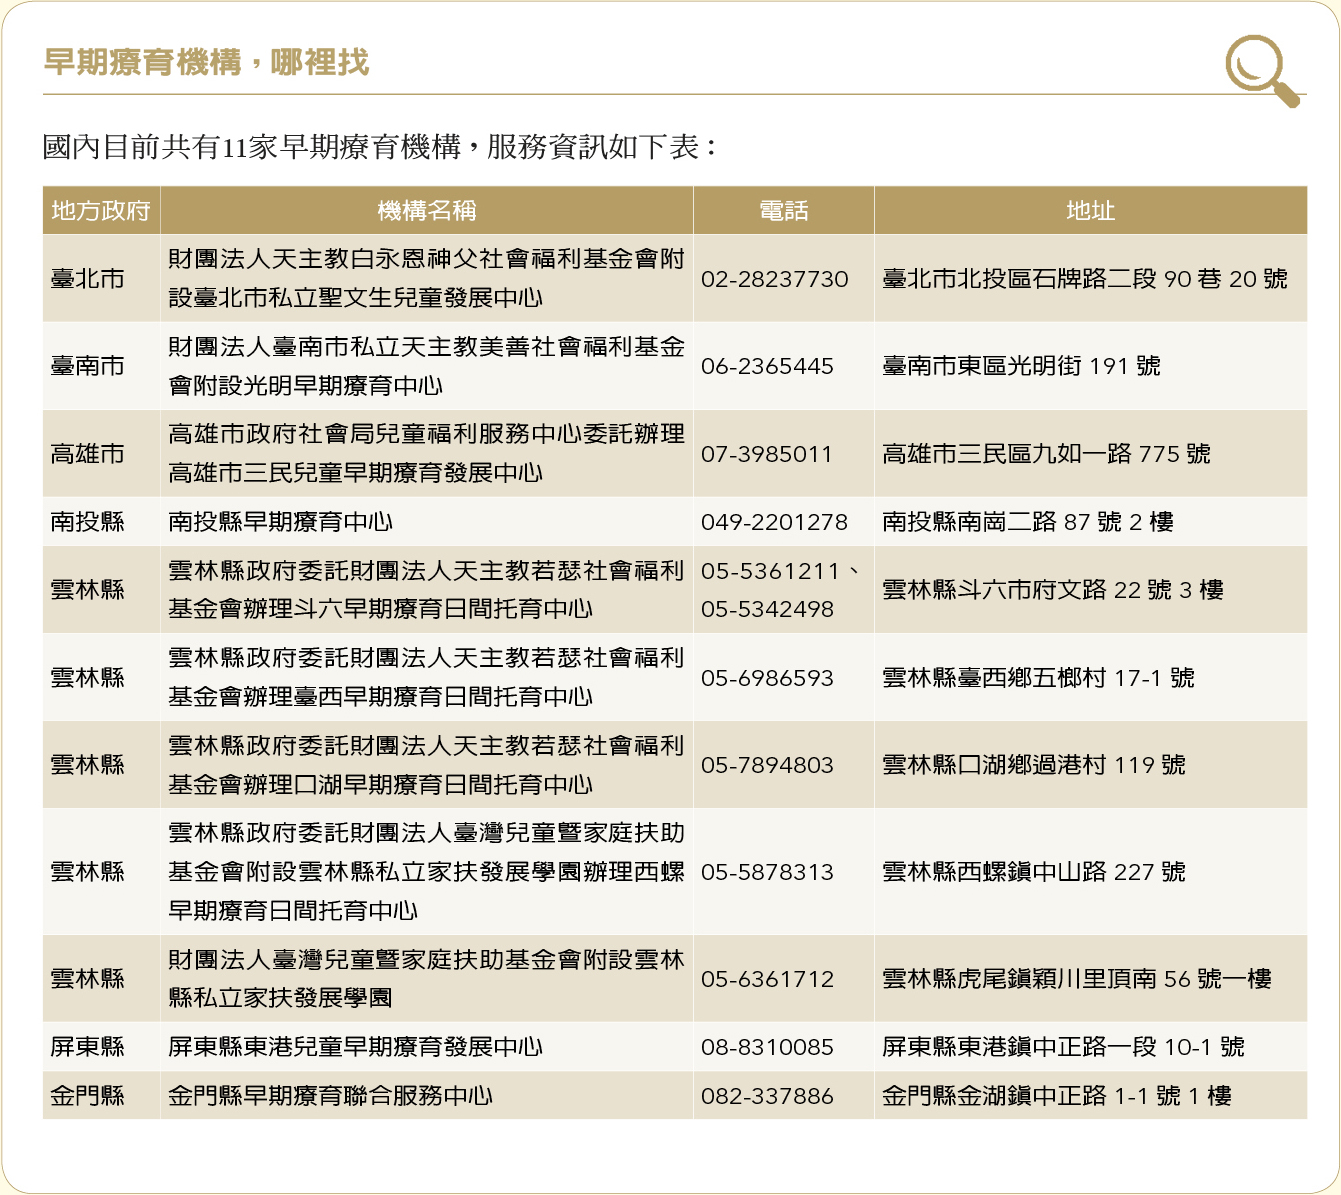The height and width of the screenshot is (1195, 1341).
Task: Click phone number 02-28237730
Action: [774, 279]
